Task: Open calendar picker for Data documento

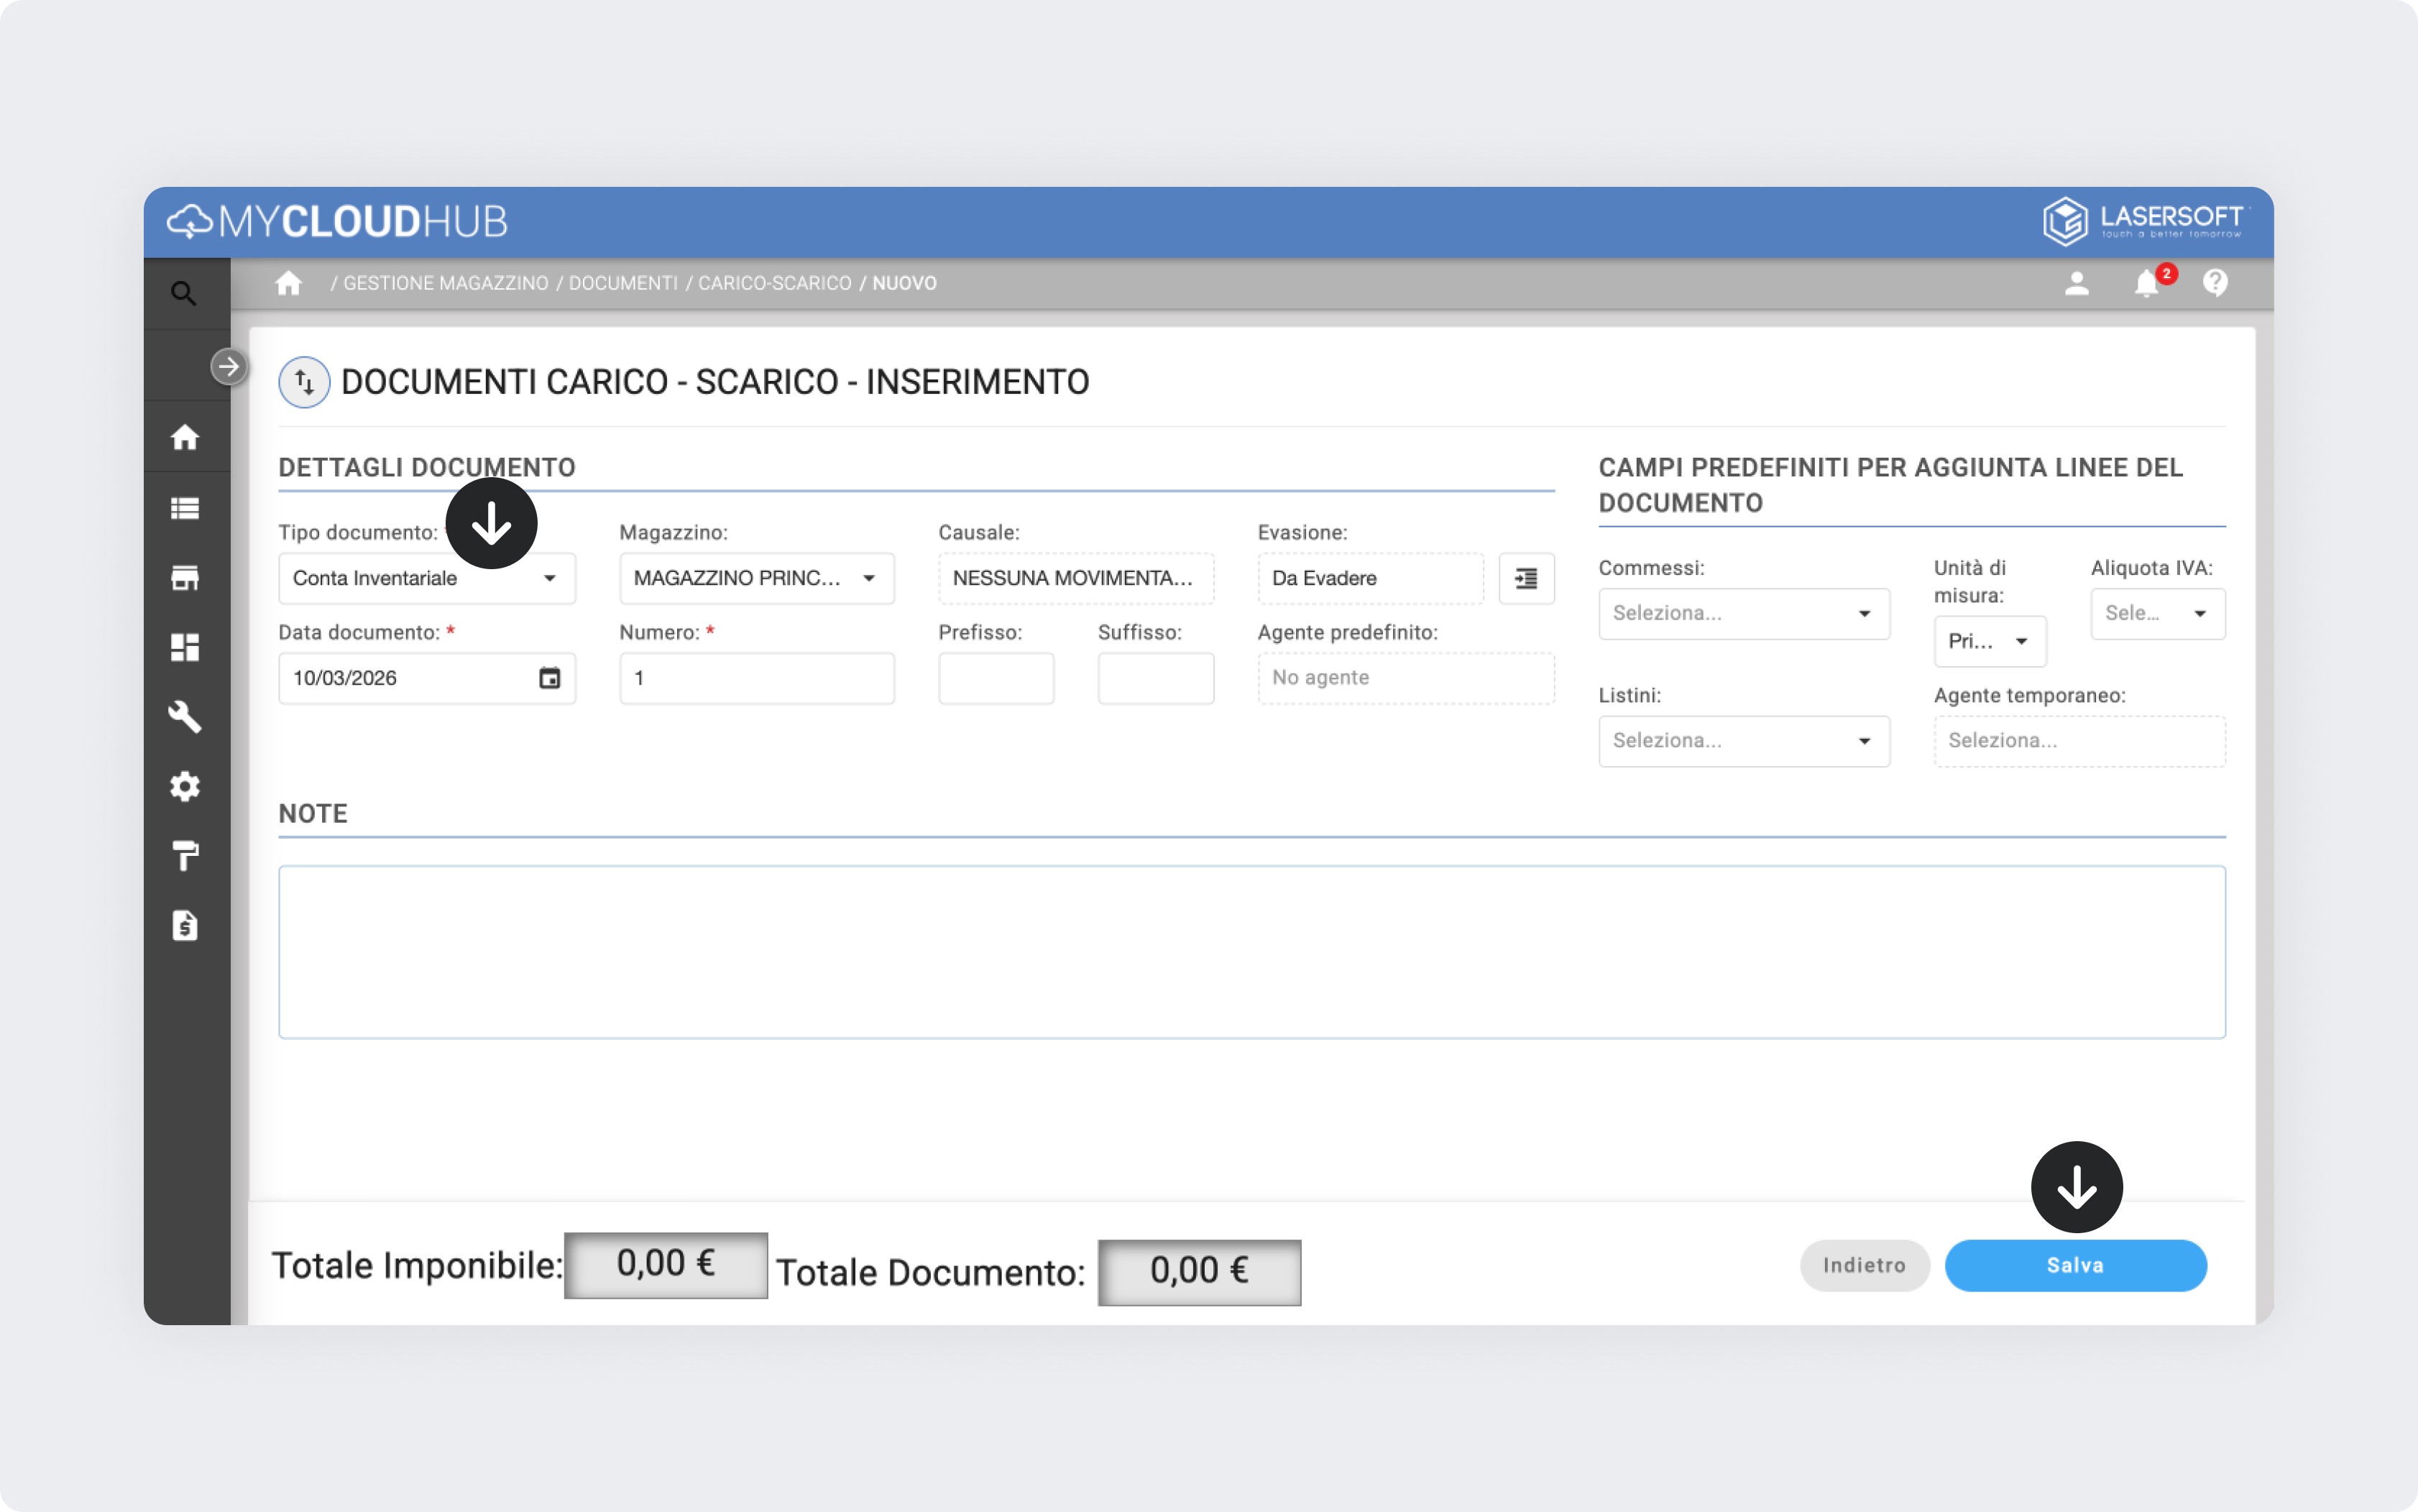Action: click(549, 678)
